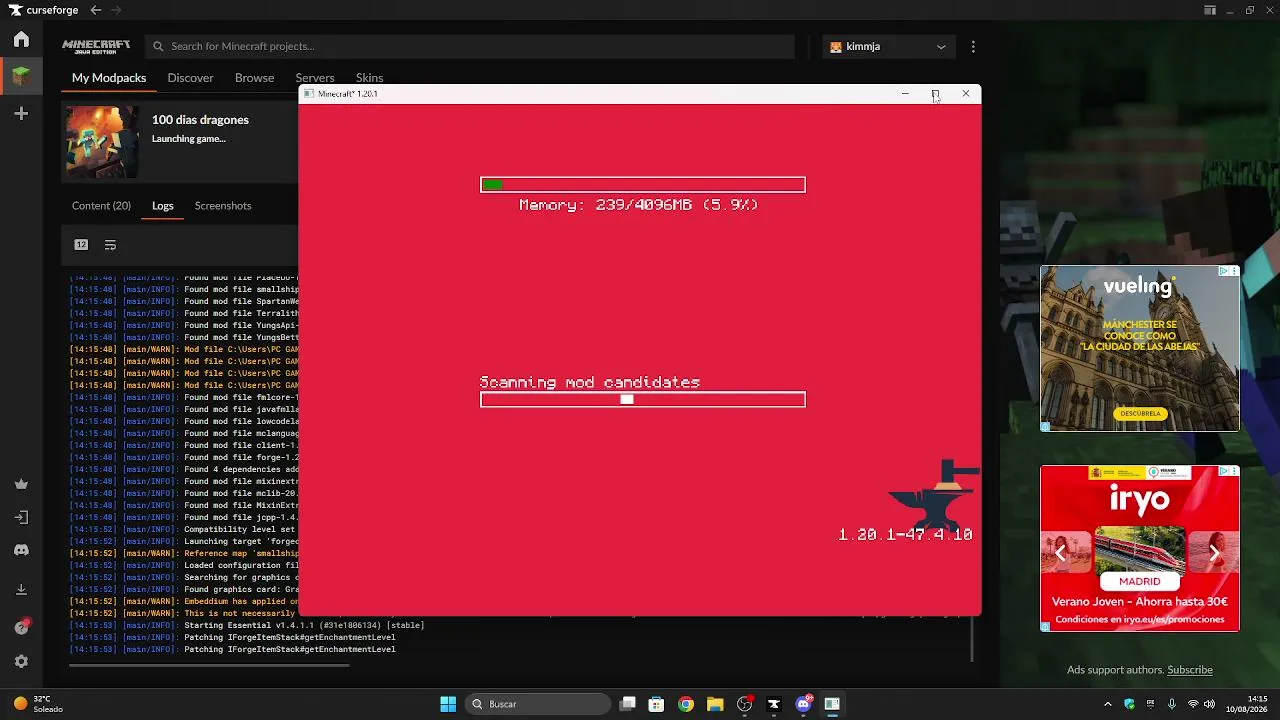Click the log's horizontal scrollbar

(x=209, y=664)
